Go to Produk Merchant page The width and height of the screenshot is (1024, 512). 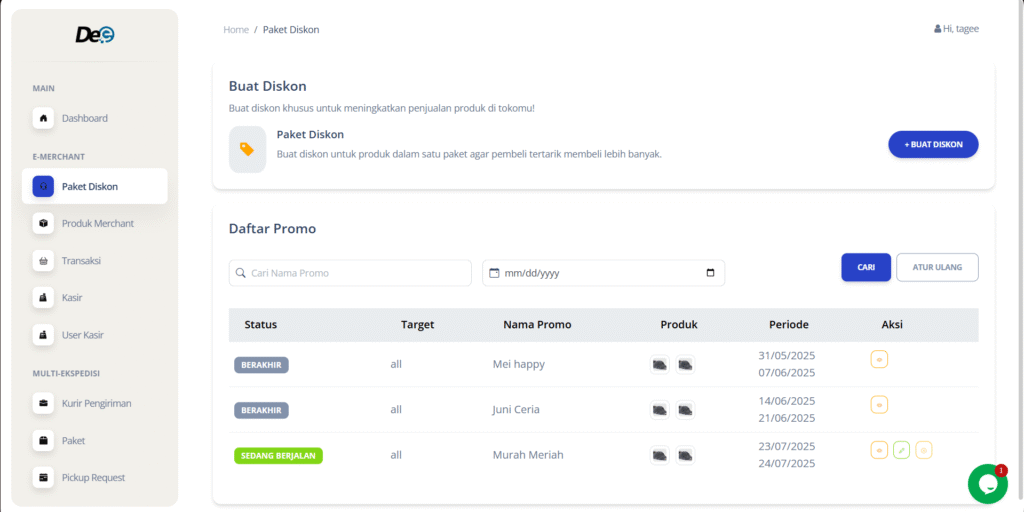(x=97, y=223)
